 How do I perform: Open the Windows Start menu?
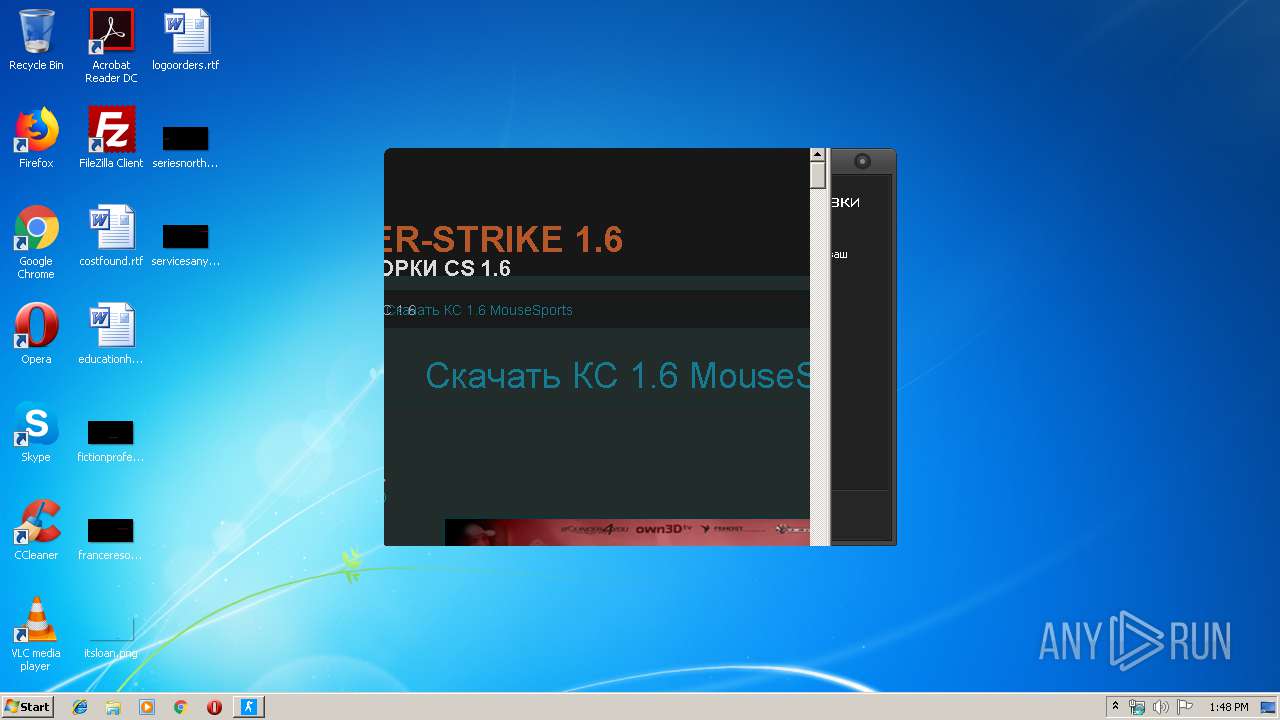click(27, 706)
